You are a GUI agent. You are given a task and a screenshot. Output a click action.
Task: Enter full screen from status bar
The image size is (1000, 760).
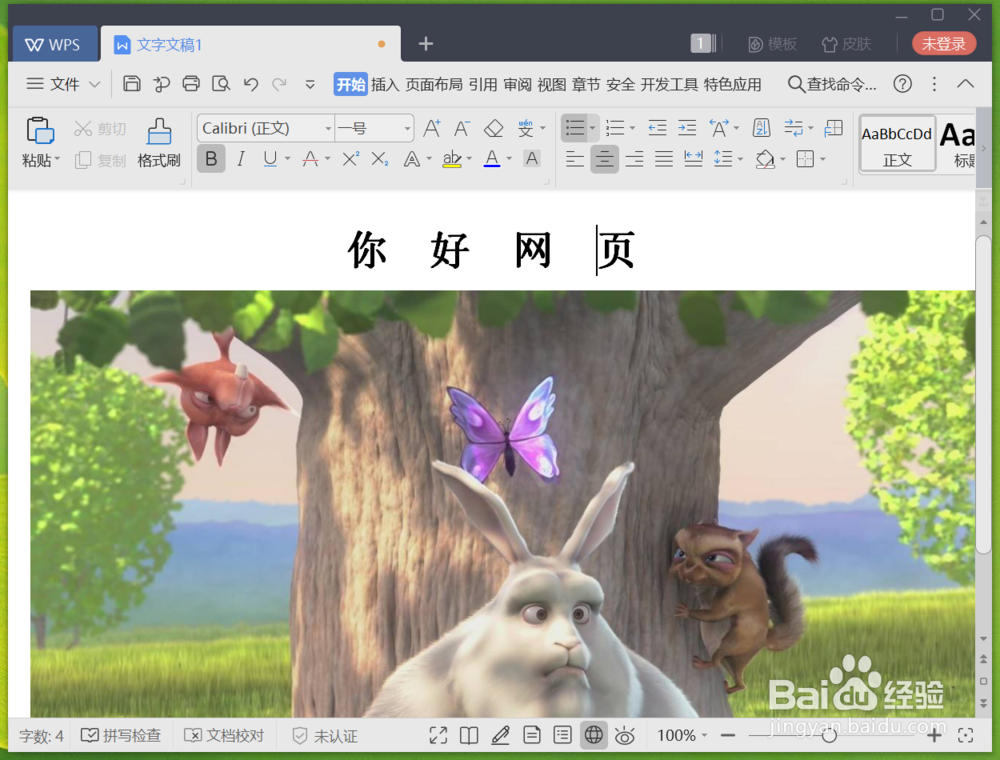438,735
